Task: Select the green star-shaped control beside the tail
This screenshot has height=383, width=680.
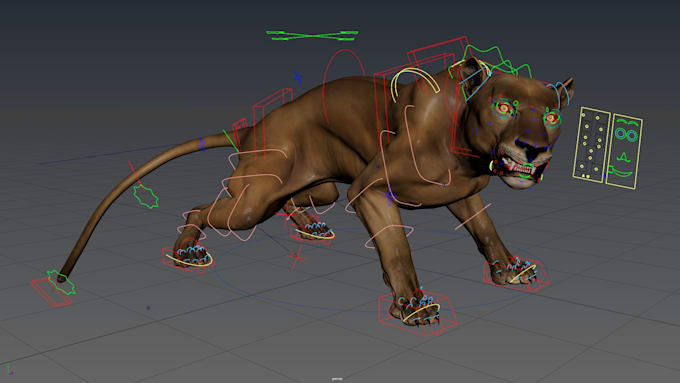Action: coord(146,196)
